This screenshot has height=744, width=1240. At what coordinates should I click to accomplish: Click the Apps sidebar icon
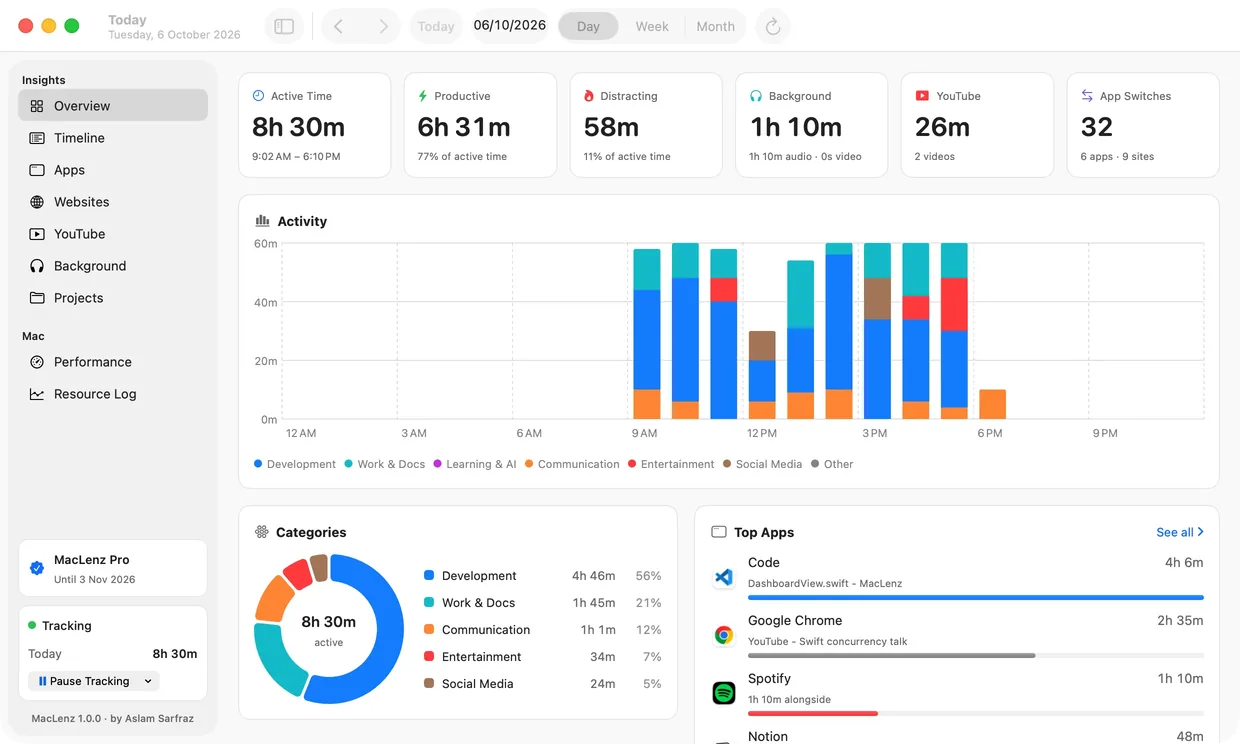[x=37, y=170]
